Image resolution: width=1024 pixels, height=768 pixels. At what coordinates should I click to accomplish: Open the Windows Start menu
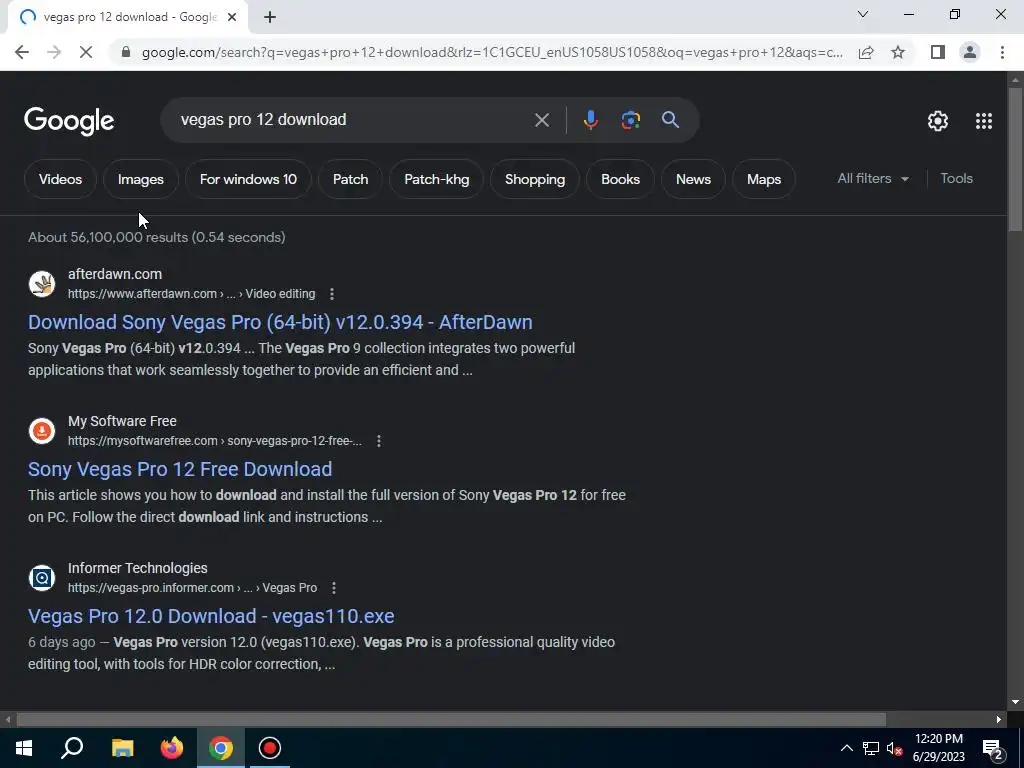(24, 748)
